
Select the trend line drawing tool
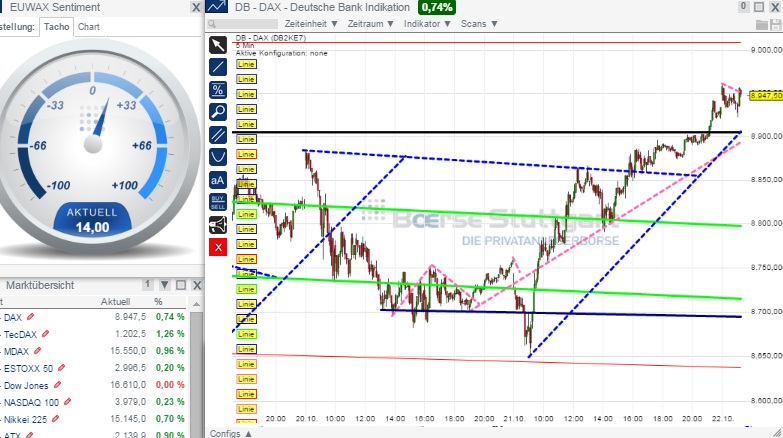tap(218, 67)
